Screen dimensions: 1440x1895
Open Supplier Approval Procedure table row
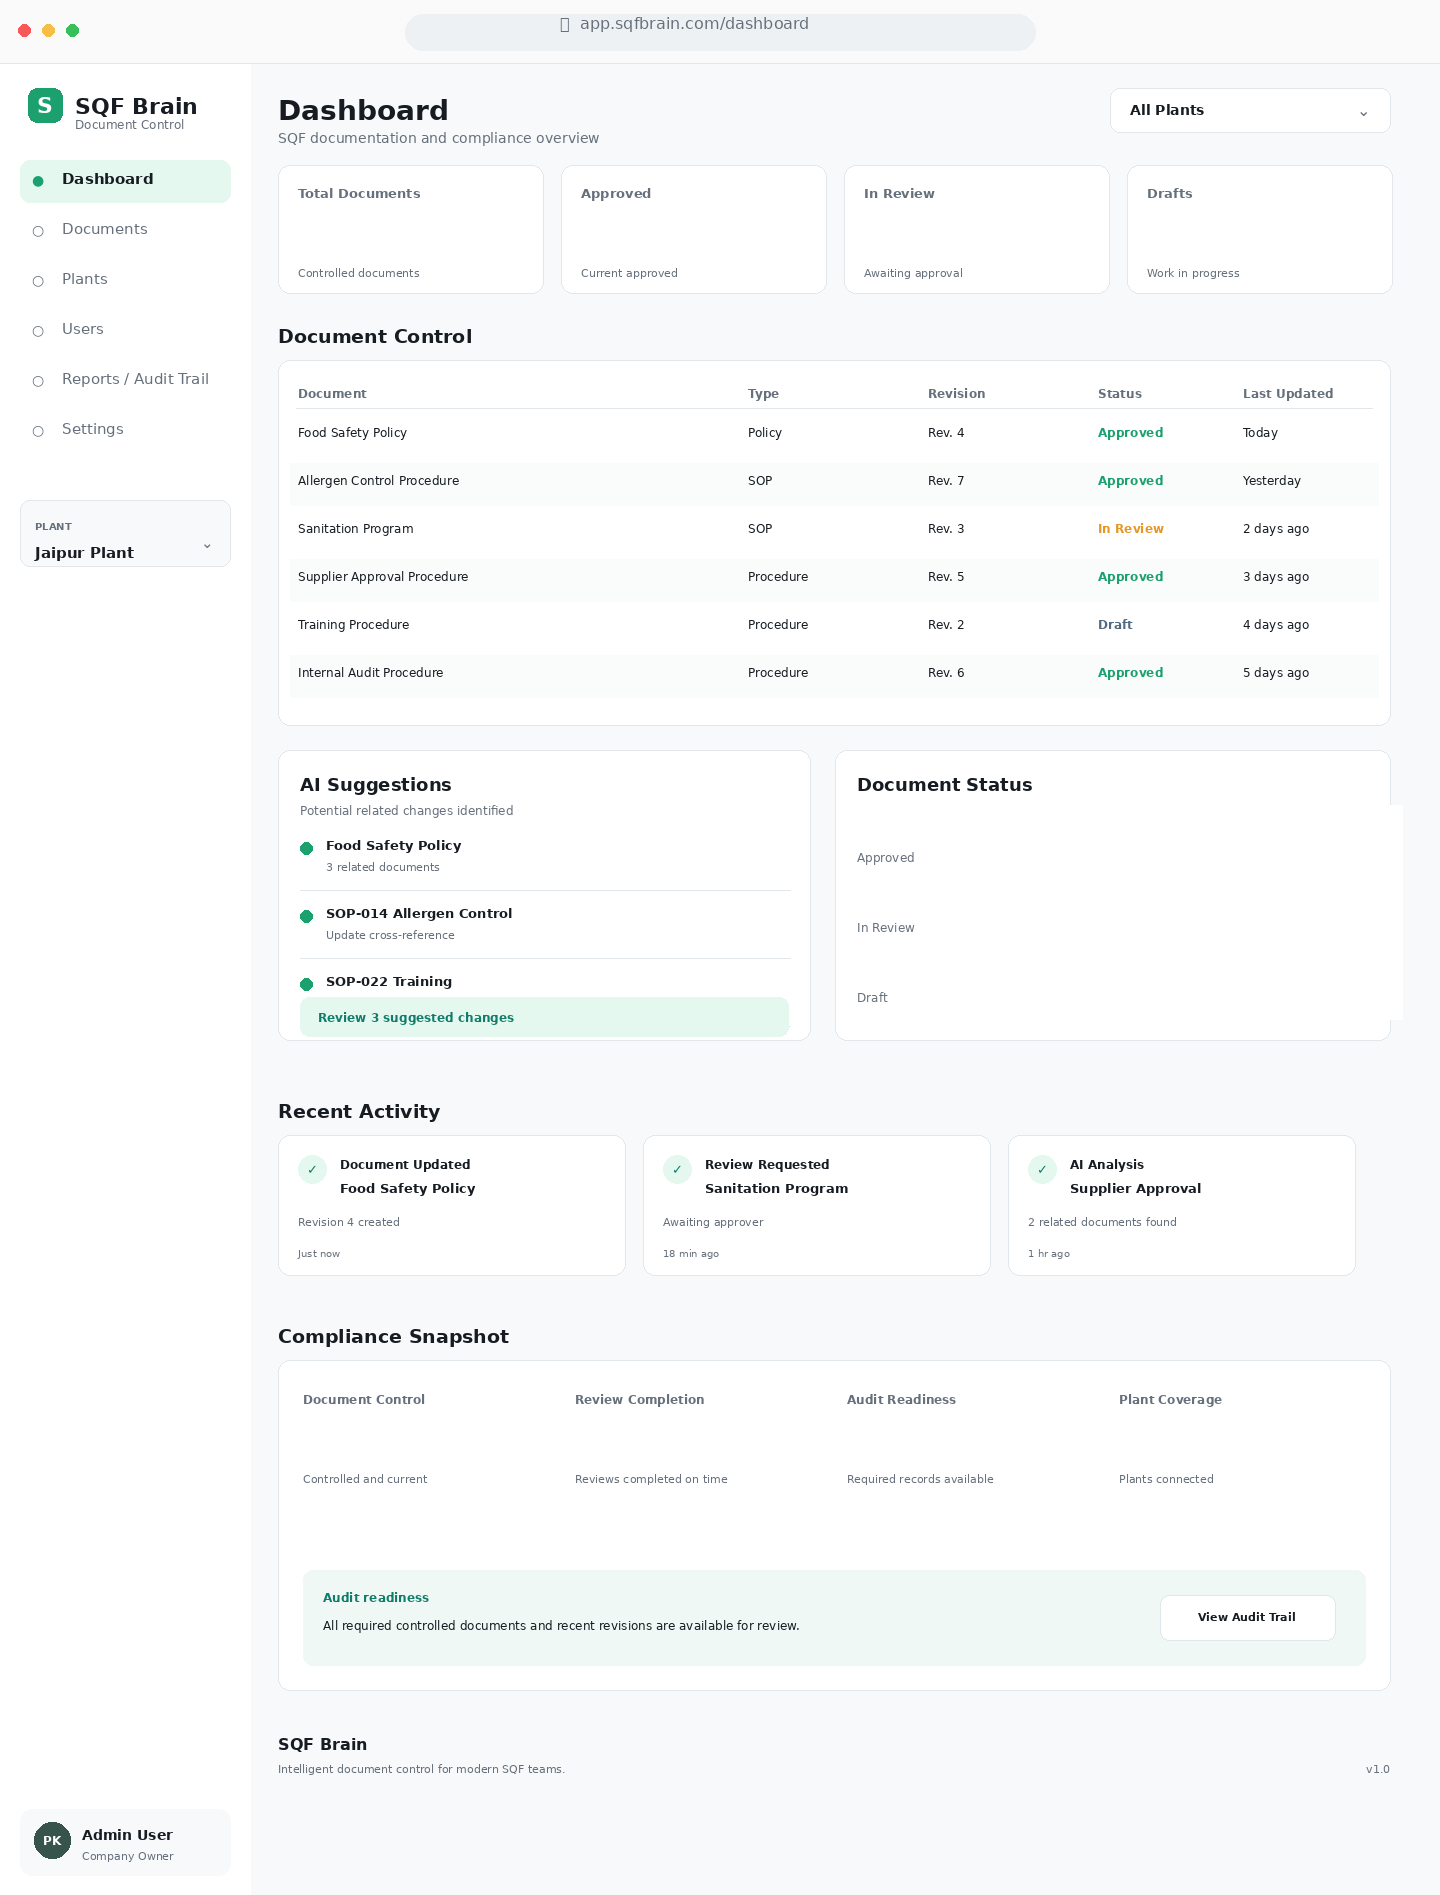[834, 578]
